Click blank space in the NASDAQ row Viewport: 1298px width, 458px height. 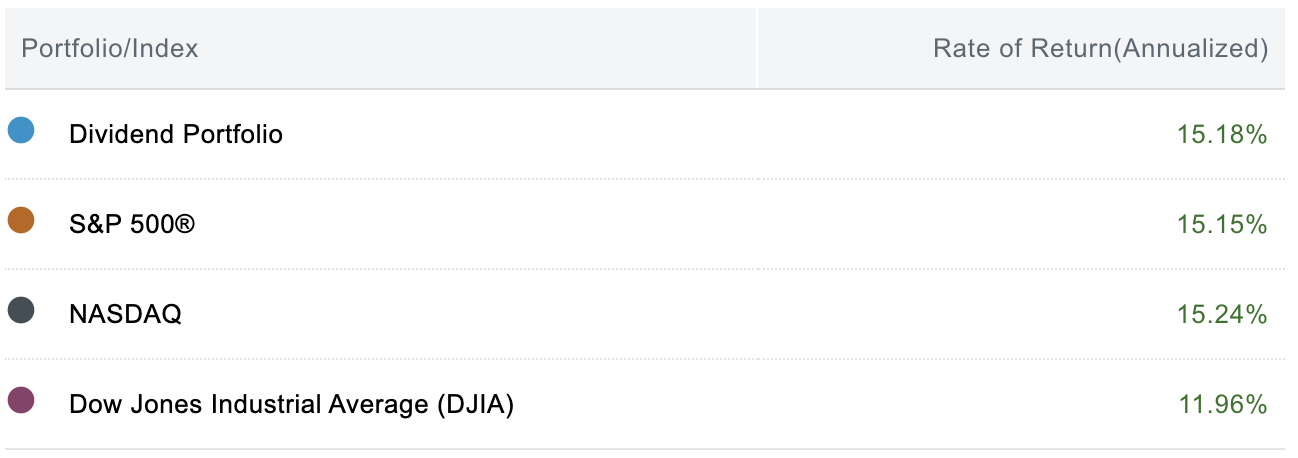(x=700, y=315)
